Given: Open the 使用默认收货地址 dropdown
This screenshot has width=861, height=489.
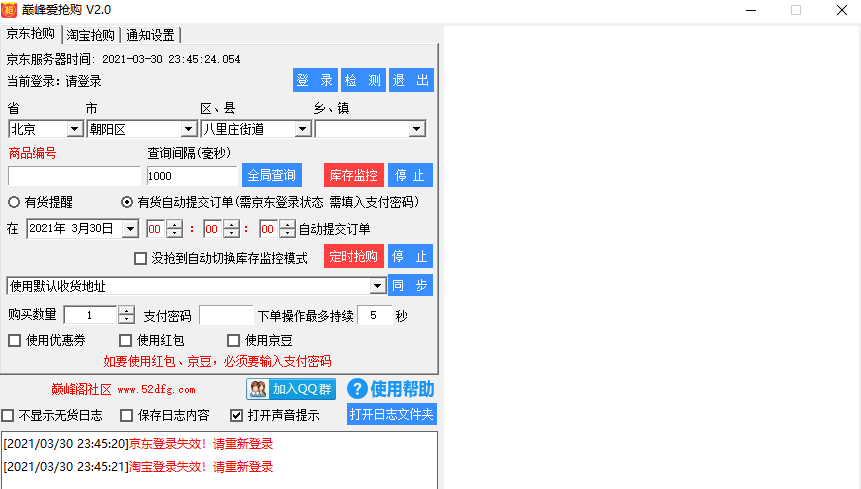Looking at the screenshot, I should click(x=377, y=285).
